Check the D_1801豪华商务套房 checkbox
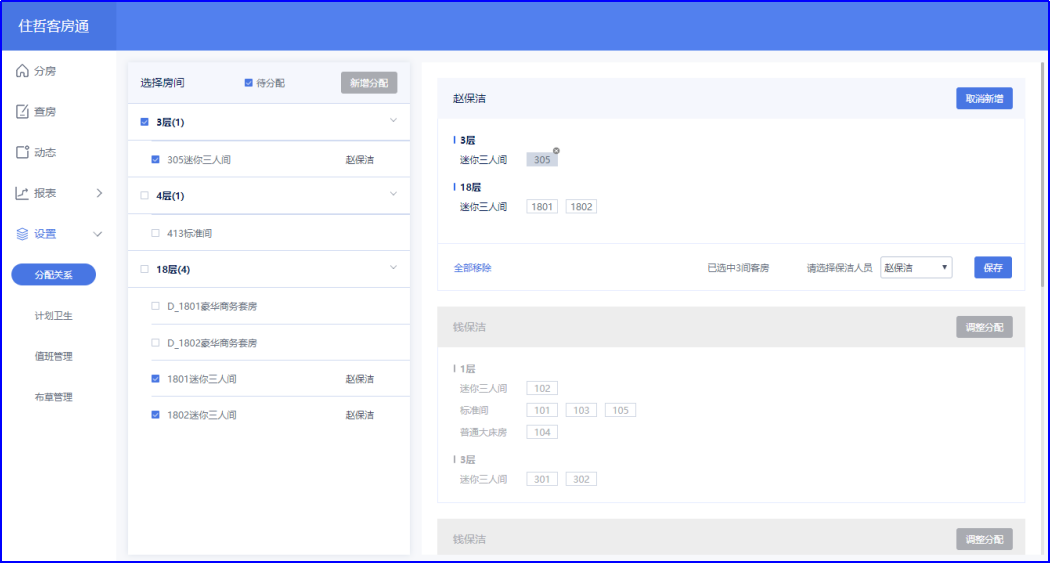The width and height of the screenshot is (1050, 563). point(155,306)
